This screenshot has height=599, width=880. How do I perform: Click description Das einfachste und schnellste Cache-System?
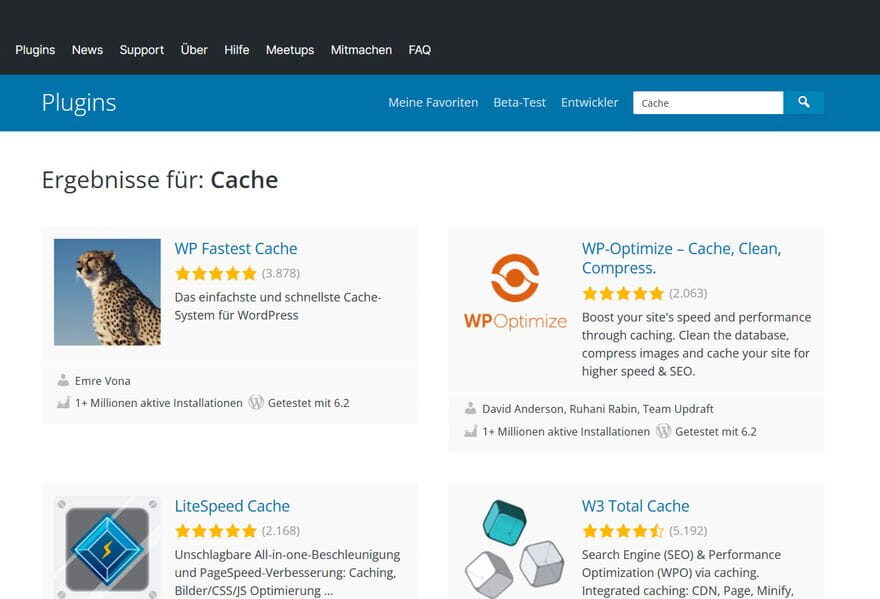278,306
